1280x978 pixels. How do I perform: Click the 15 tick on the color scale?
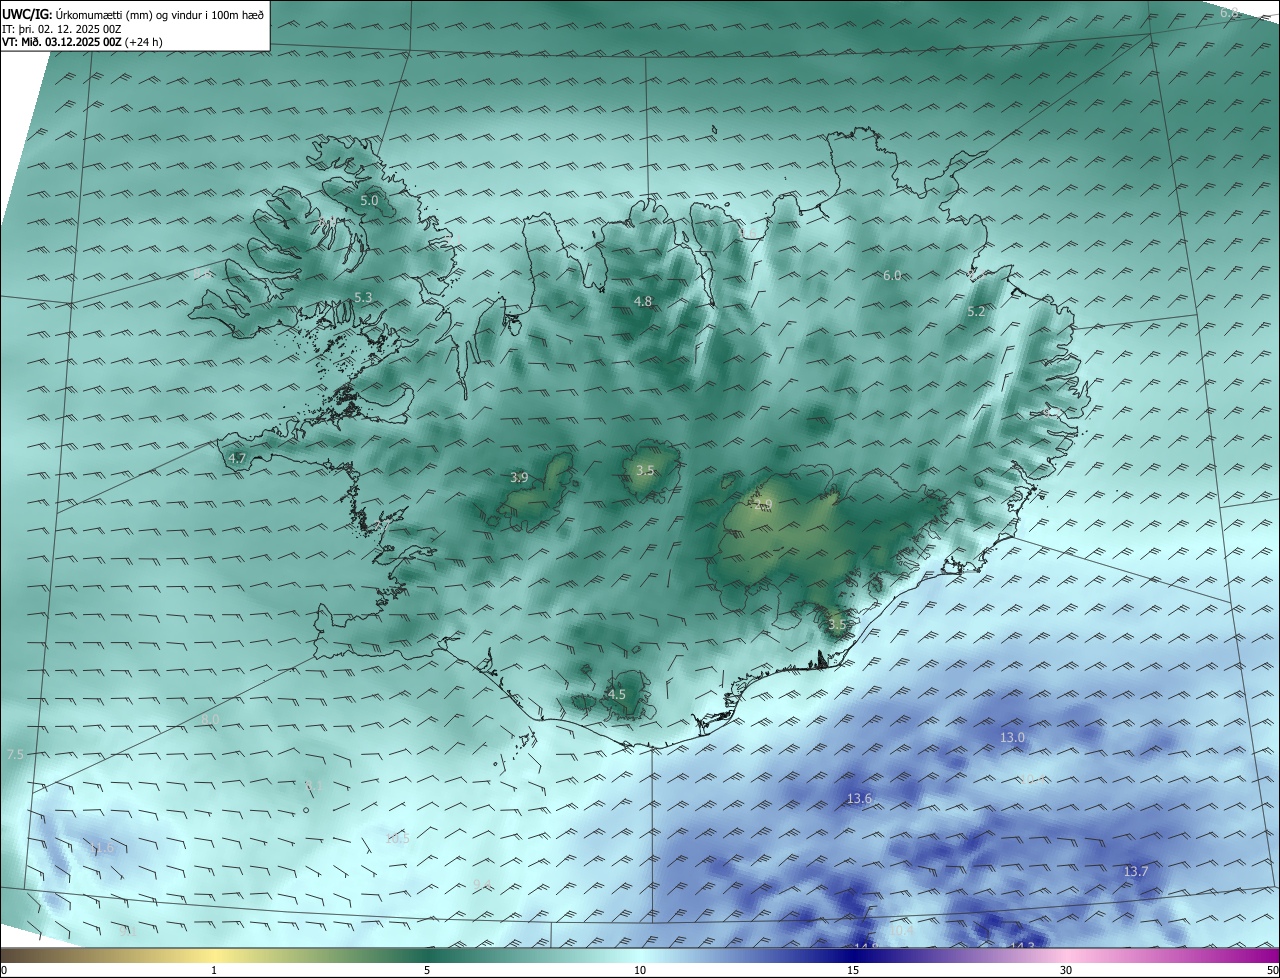(x=853, y=970)
